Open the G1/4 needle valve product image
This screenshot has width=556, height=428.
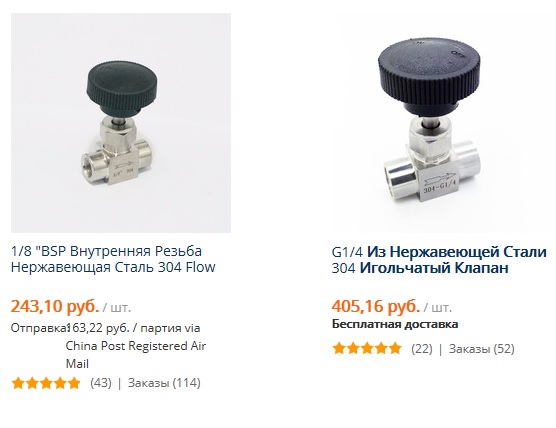pos(442,123)
